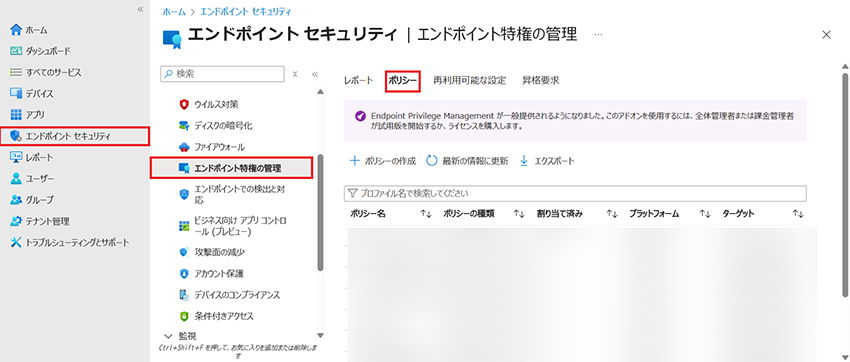Switch to the レポート tab
Screen dimensions: 850x362
pyautogui.click(x=359, y=81)
